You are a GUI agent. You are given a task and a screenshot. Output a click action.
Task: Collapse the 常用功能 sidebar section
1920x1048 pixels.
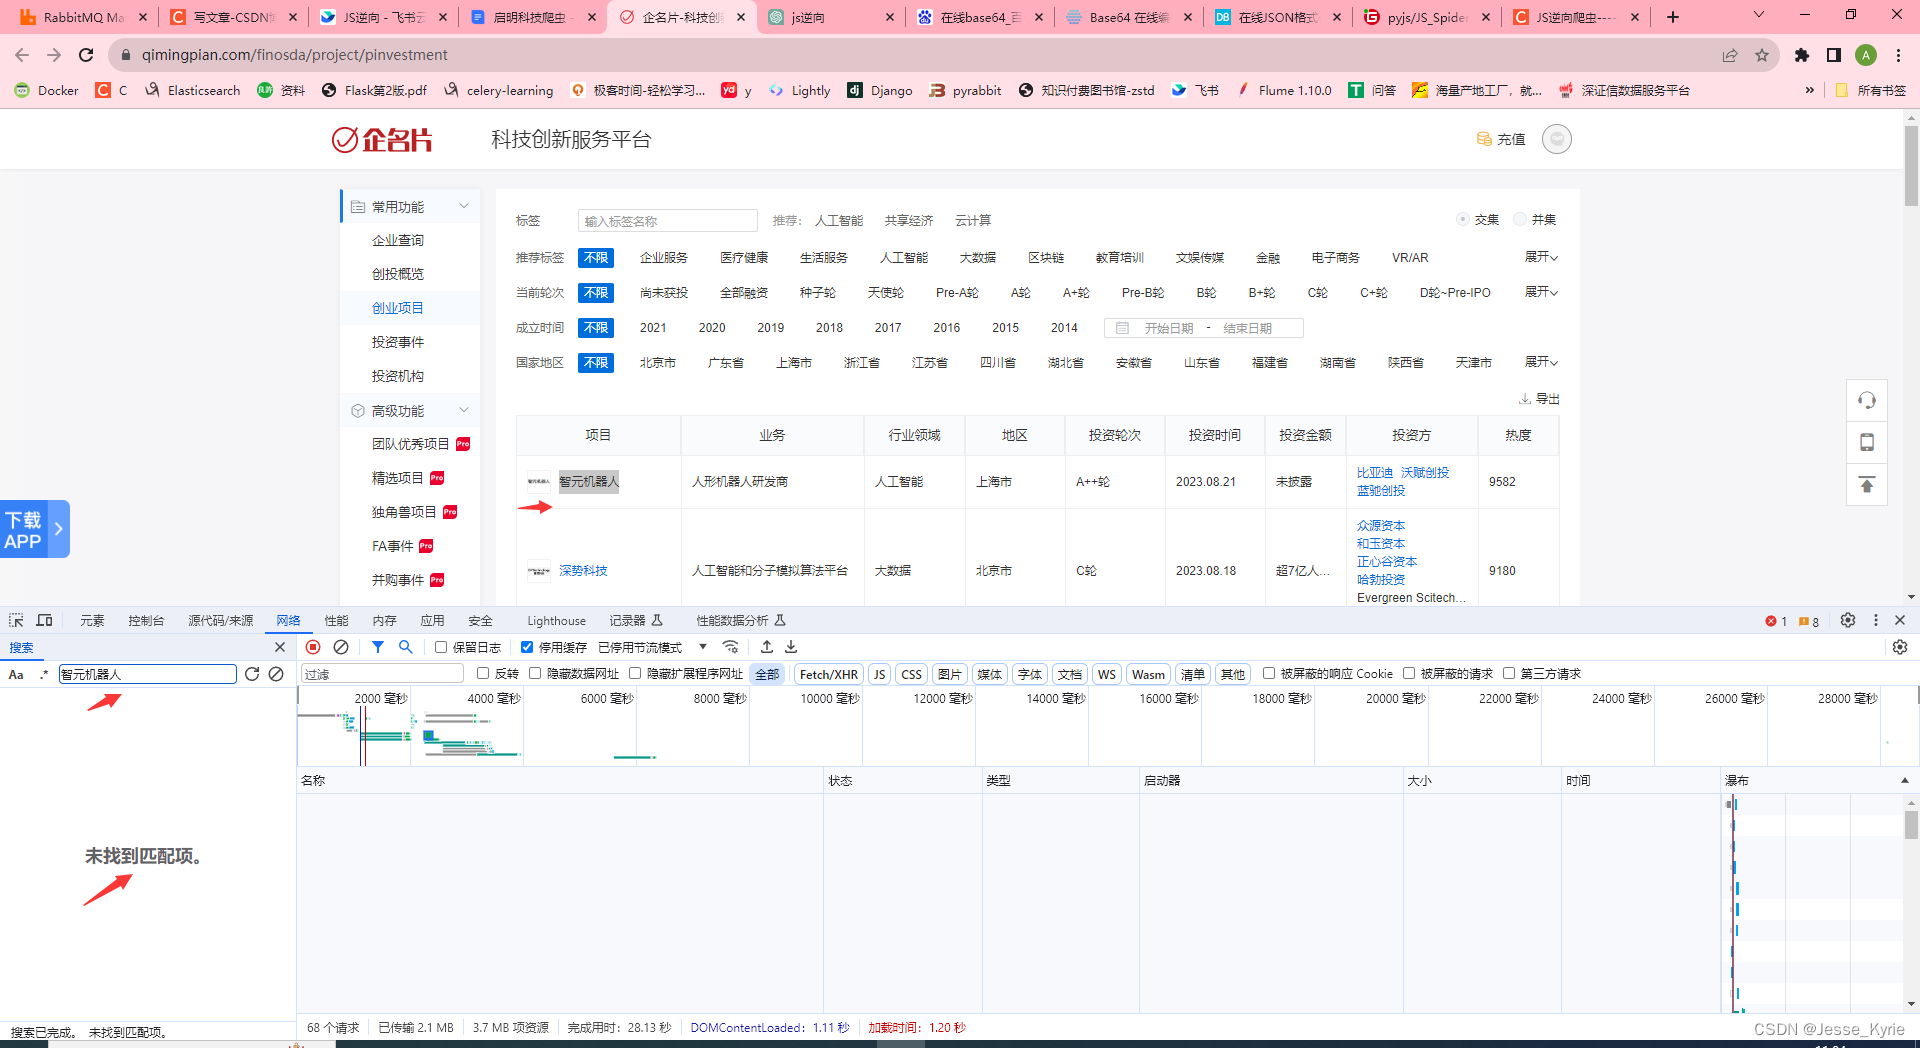point(464,206)
